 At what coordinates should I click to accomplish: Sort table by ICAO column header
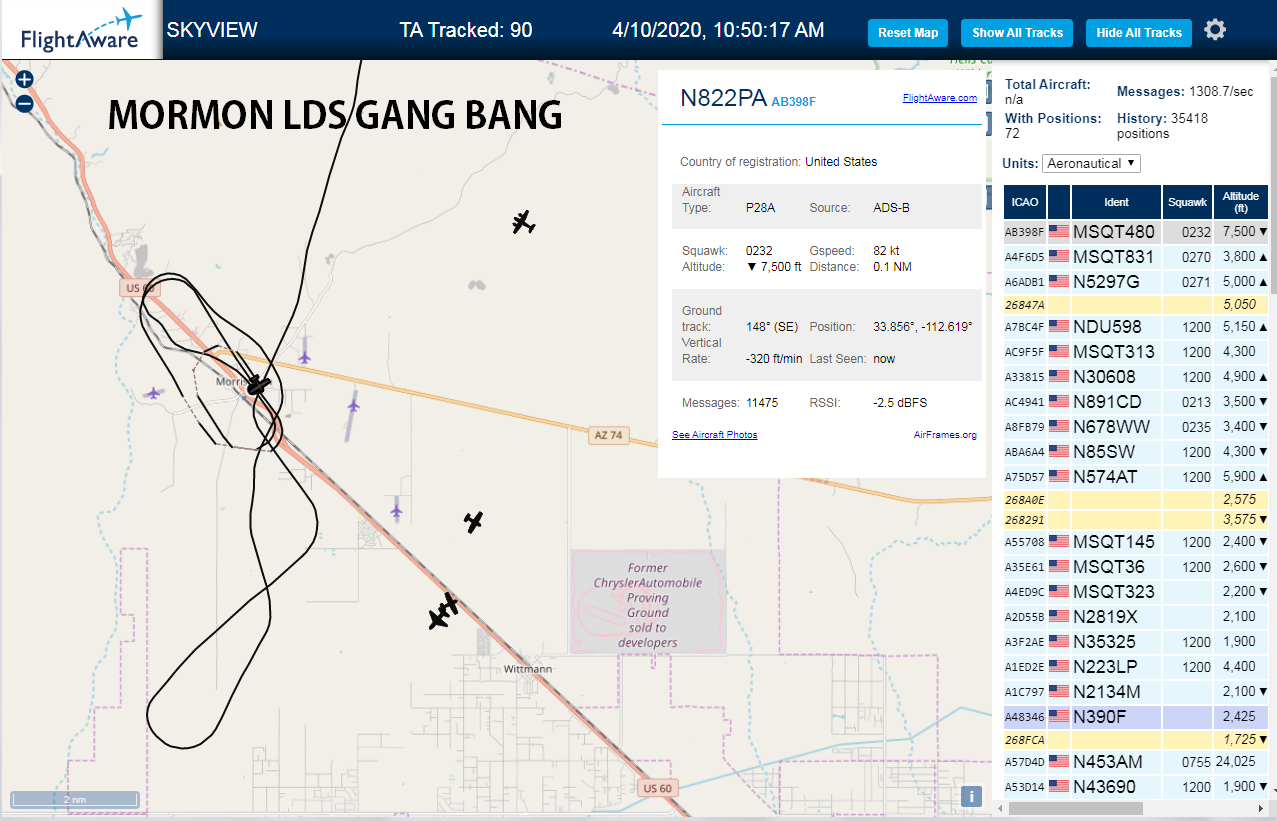[1025, 202]
